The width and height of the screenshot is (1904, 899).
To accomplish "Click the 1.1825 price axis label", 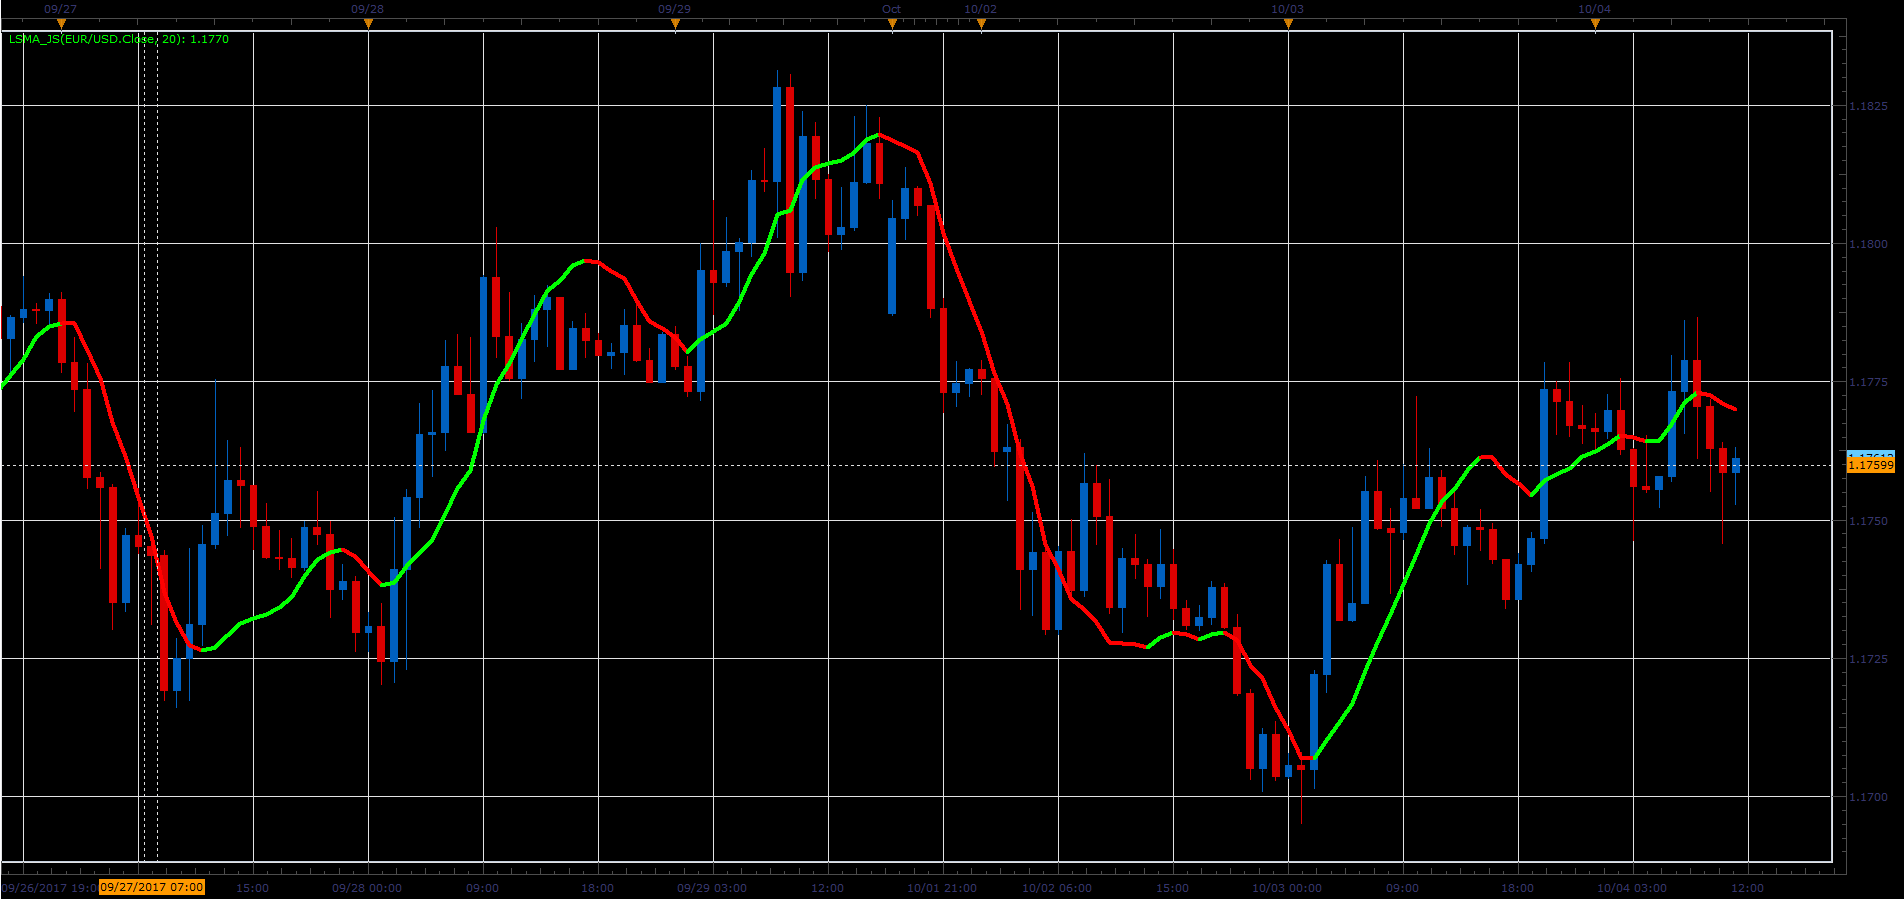I will (x=1868, y=106).
